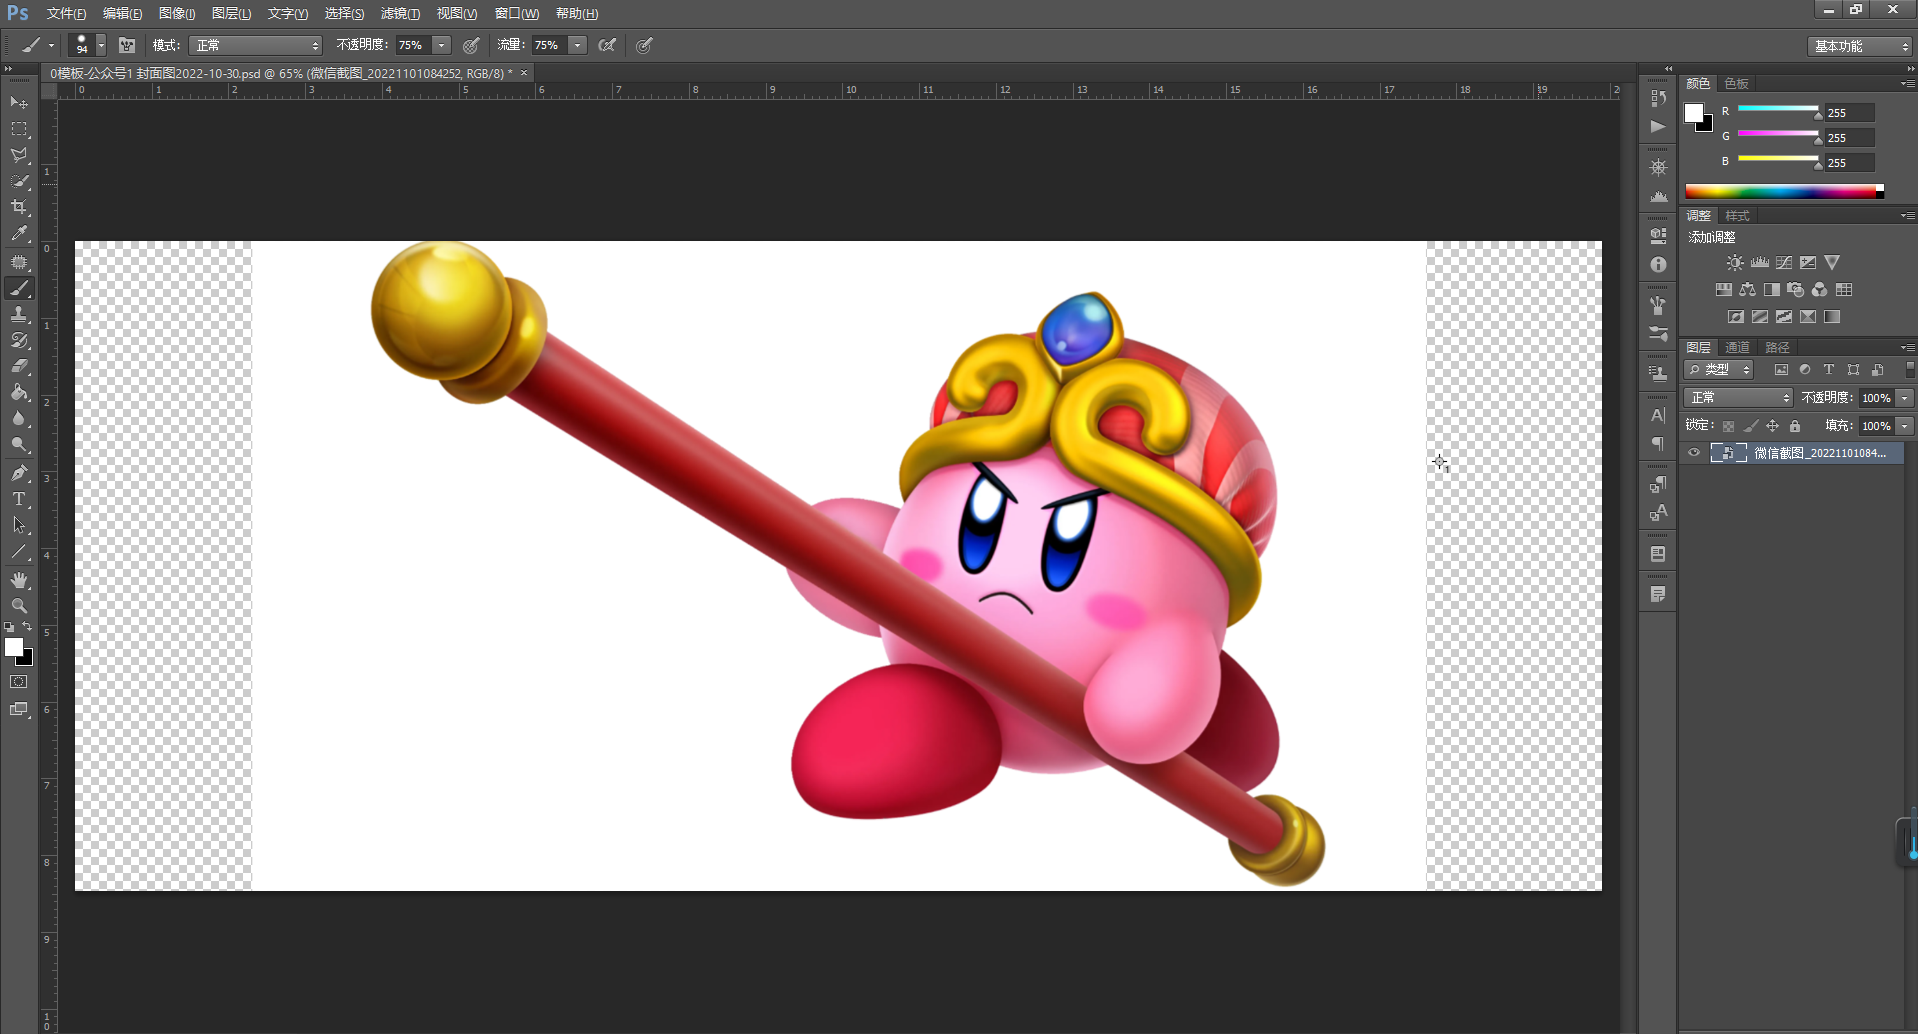
Task: Select the Clone Stamp tool
Action: coord(19,314)
